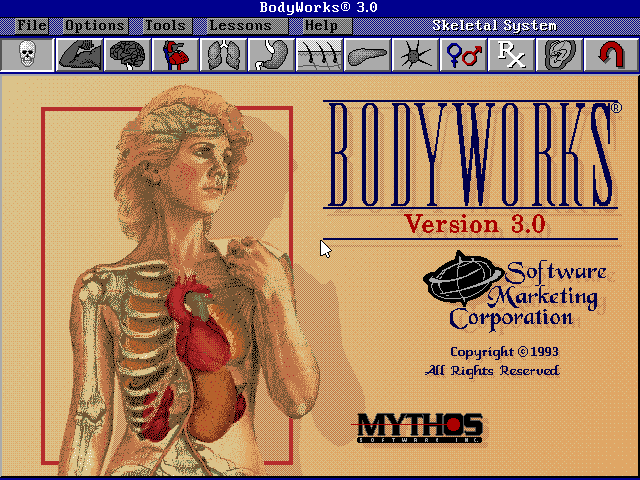Viewport: 640px width, 480px height.
Task: Open the Muscular System arm icon
Action: 80,55
